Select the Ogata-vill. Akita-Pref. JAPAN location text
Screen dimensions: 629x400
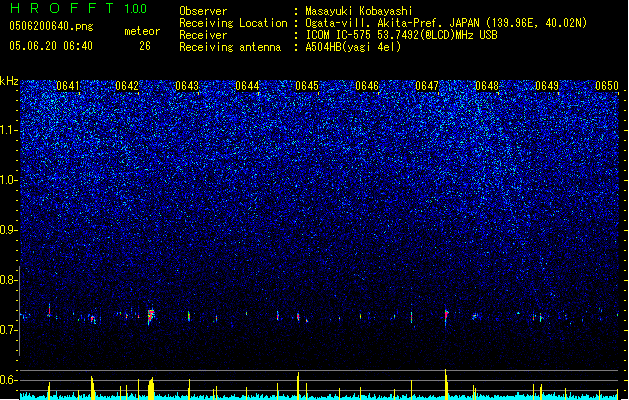446,23
